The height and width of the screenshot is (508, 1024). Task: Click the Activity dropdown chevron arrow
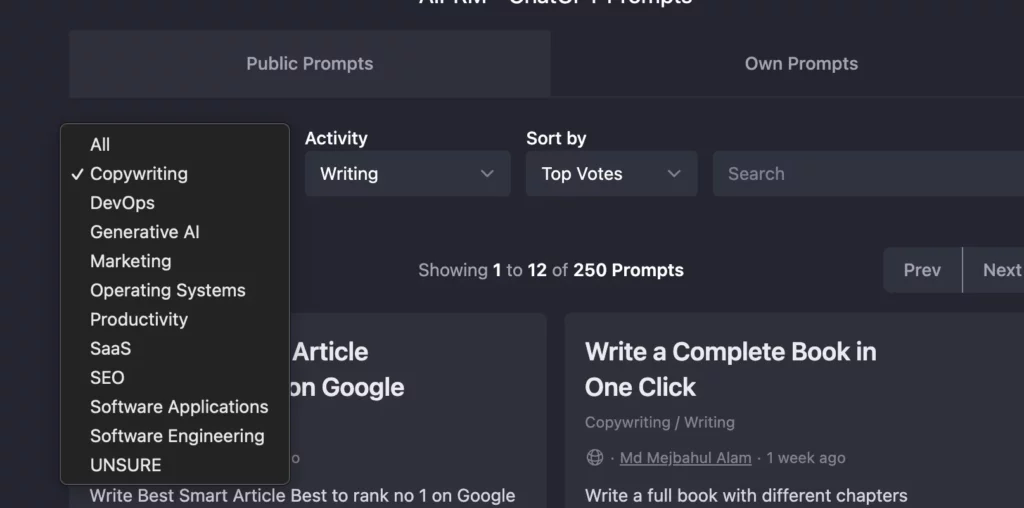487,174
